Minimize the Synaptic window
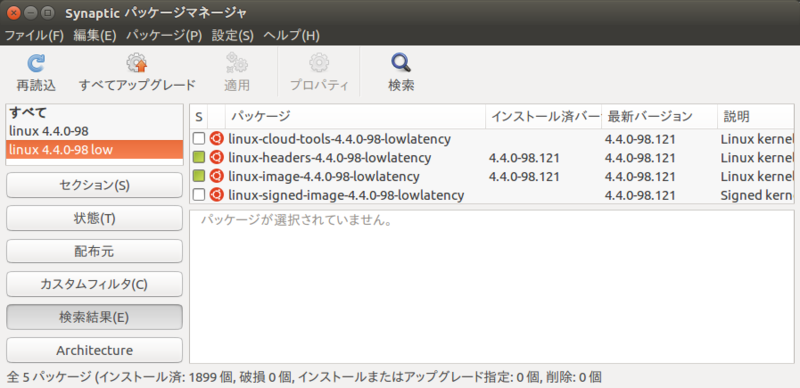800x388 pixels. tap(31, 12)
